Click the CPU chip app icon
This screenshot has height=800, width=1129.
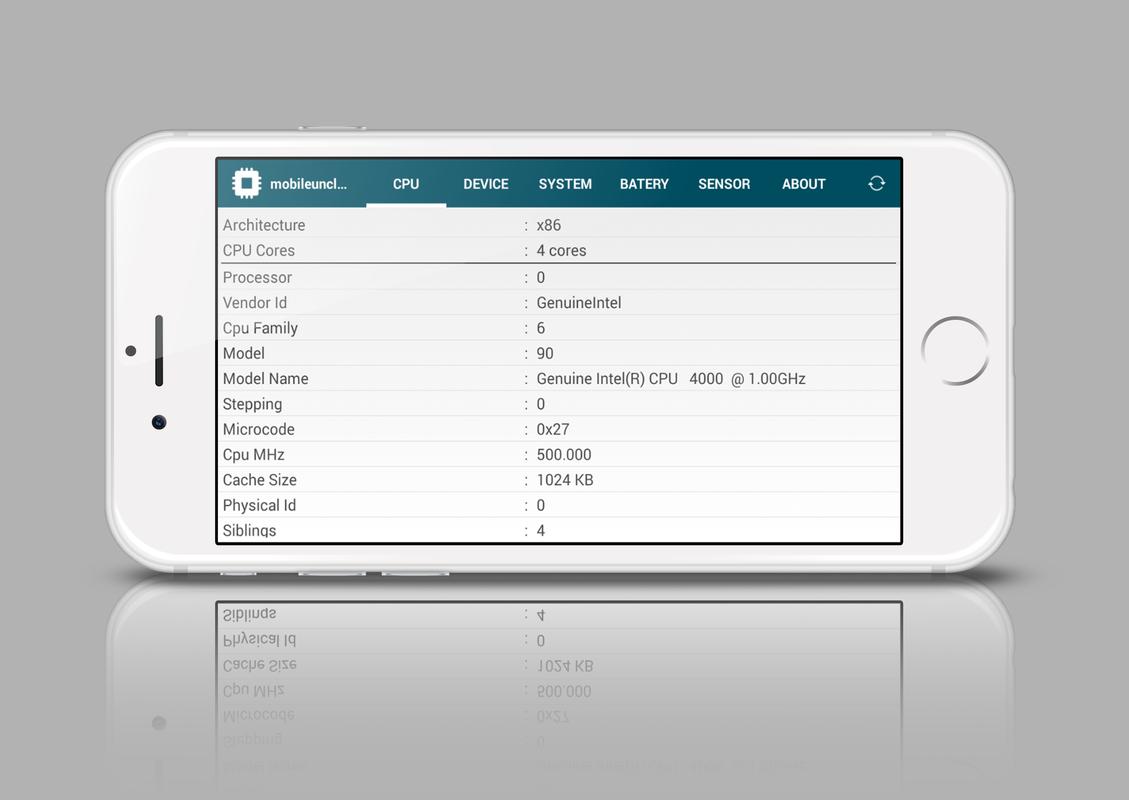(246, 183)
